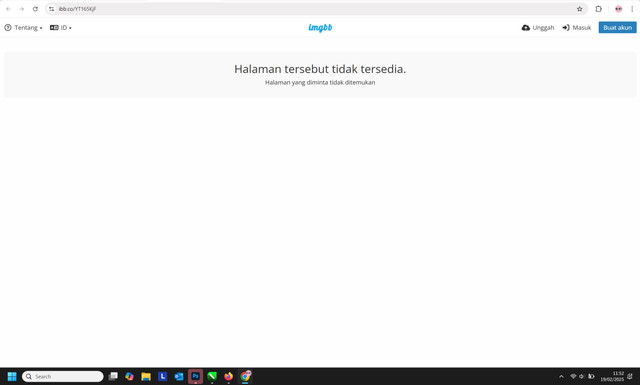Open Outlook from the taskbar
Image resolution: width=640 pixels, height=385 pixels.
tap(179, 376)
